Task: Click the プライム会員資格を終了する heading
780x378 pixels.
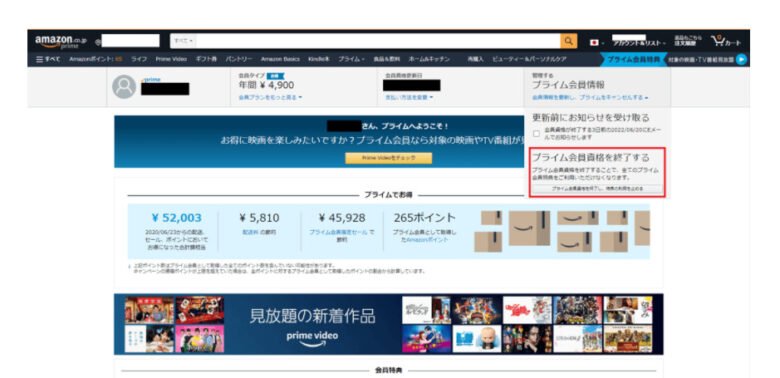Action: [590, 157]
